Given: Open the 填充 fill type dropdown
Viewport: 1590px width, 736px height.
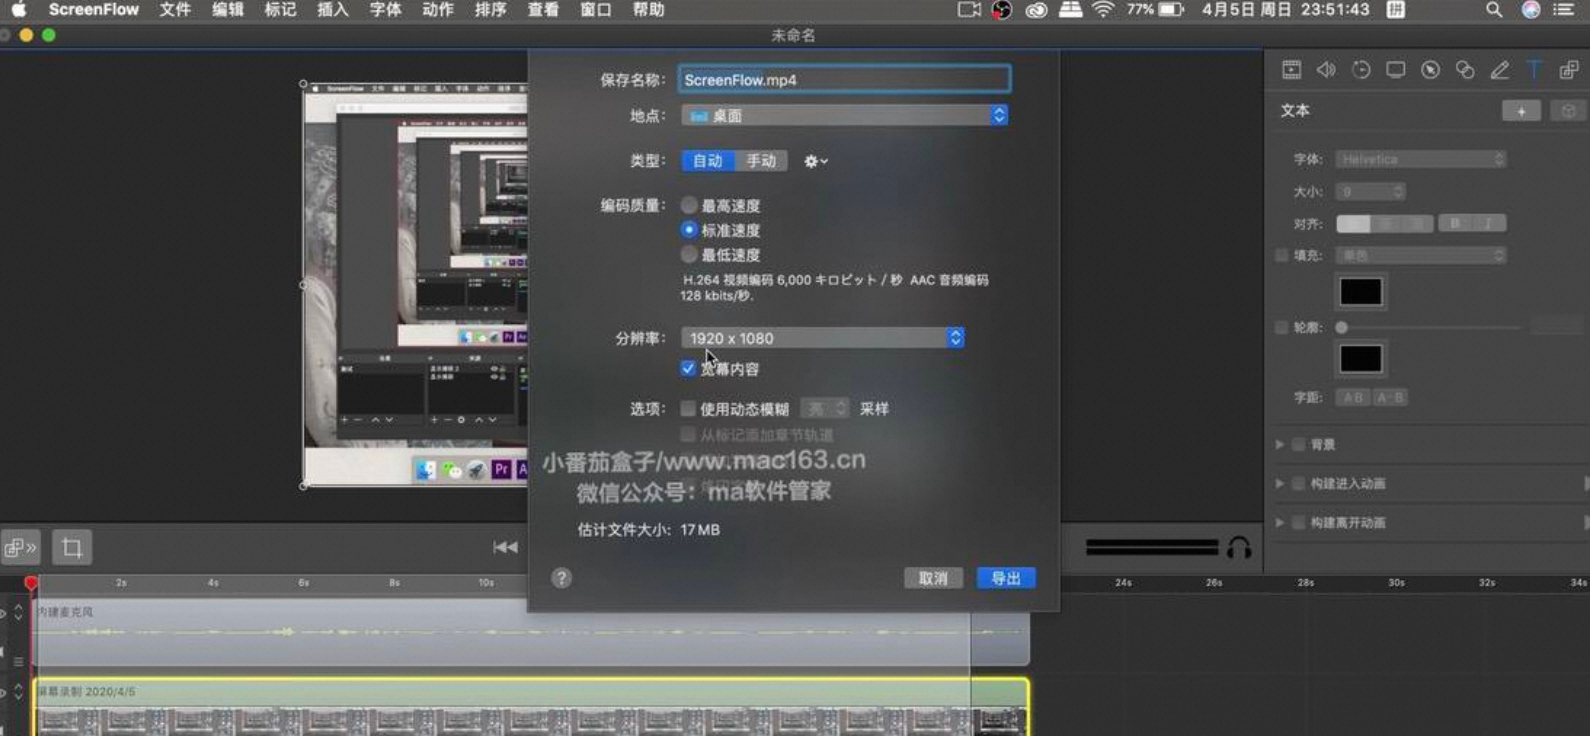Looking at the screenshot, I should (x=1421, y=255).
